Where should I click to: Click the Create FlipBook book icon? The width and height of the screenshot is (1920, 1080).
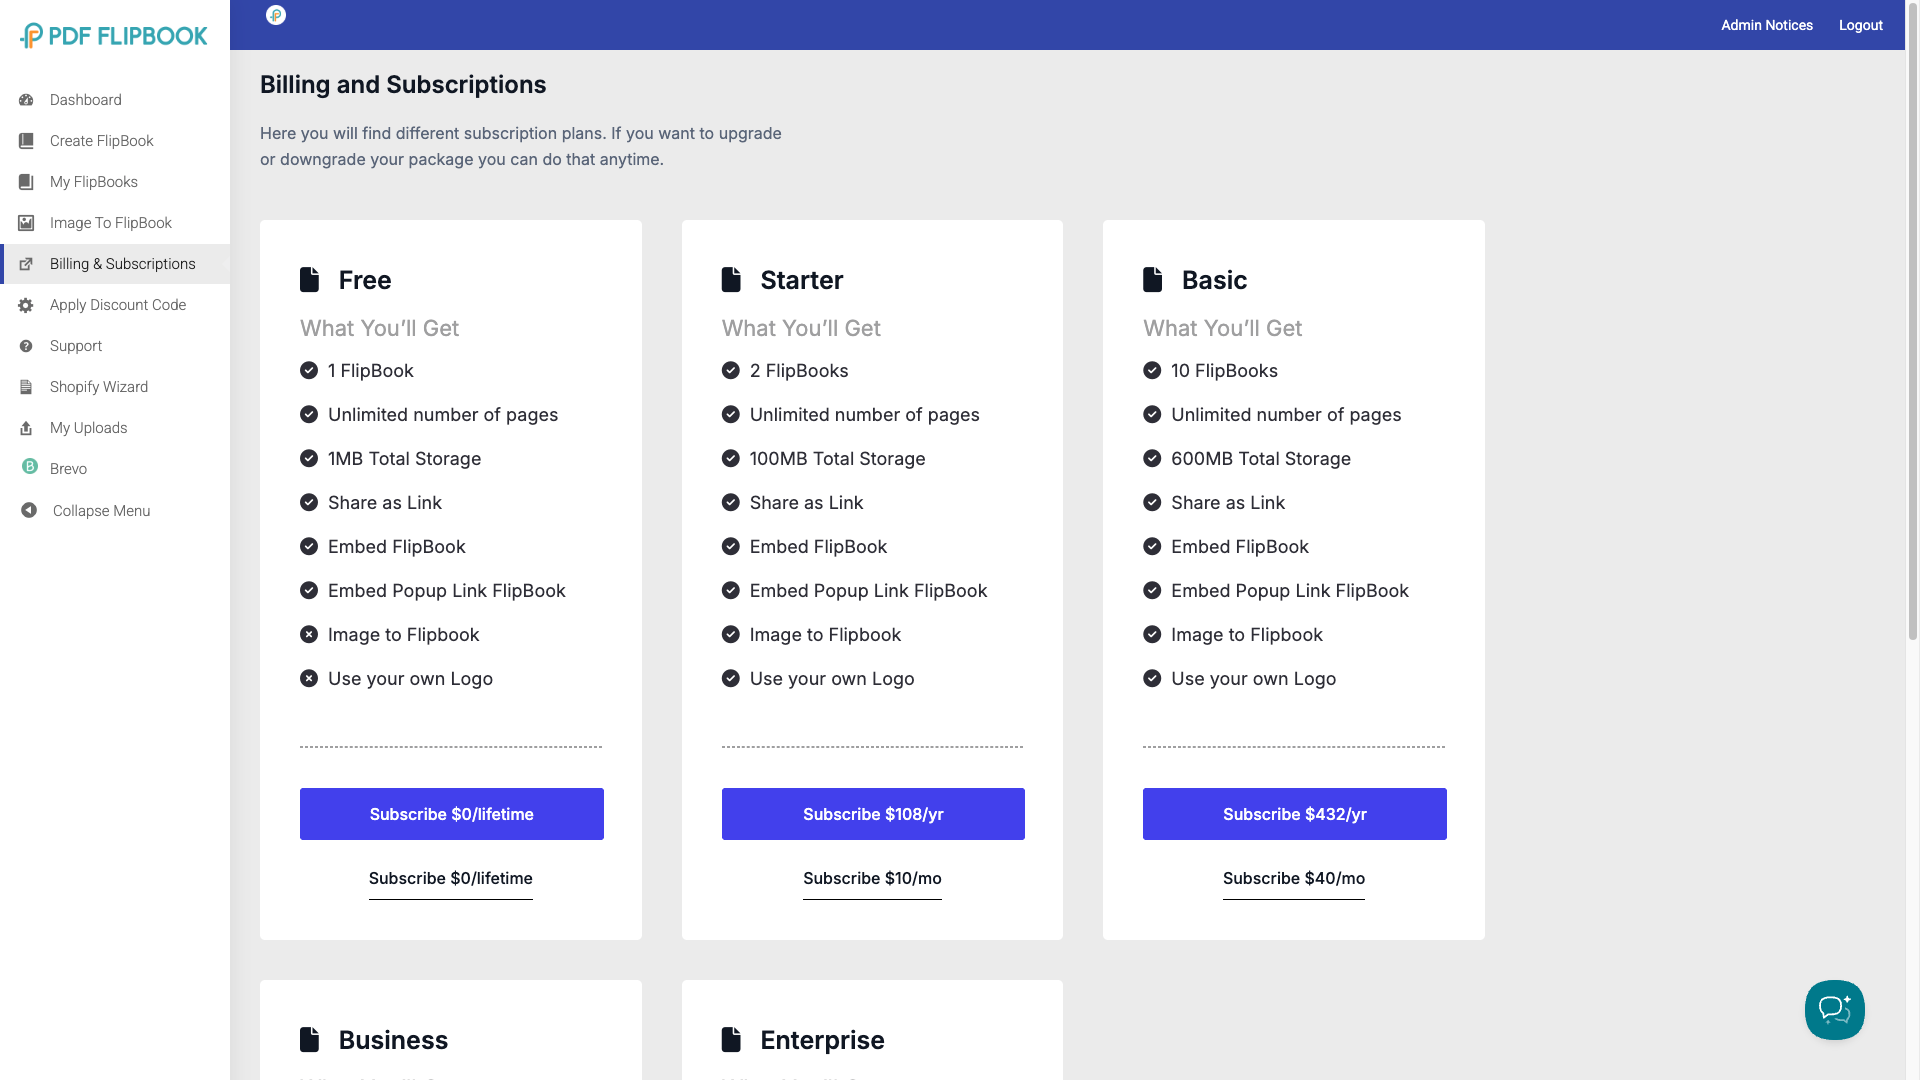26,141
